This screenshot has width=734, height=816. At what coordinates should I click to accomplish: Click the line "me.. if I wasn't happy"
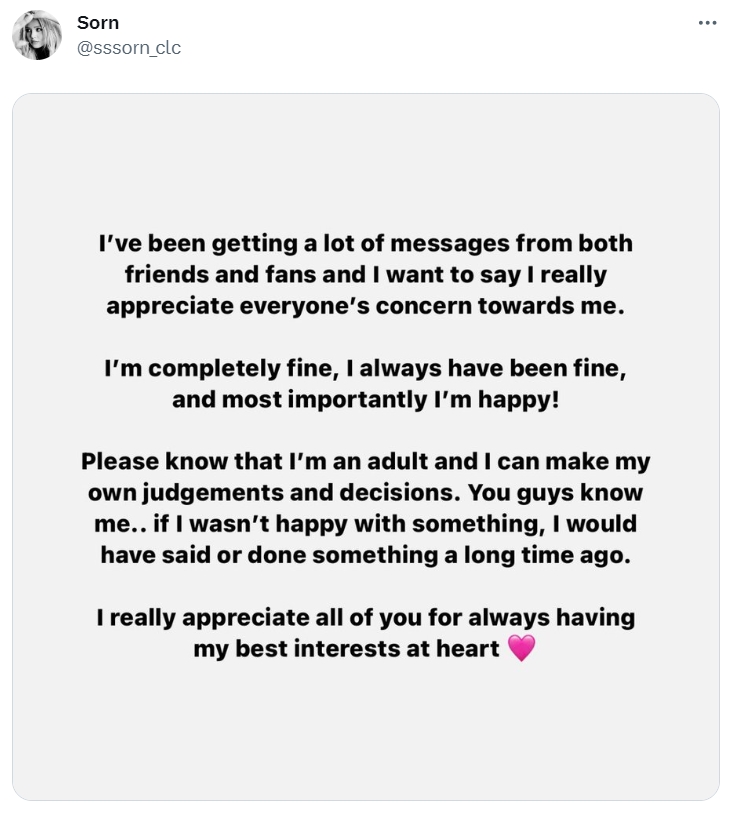(x=365, y=524)
